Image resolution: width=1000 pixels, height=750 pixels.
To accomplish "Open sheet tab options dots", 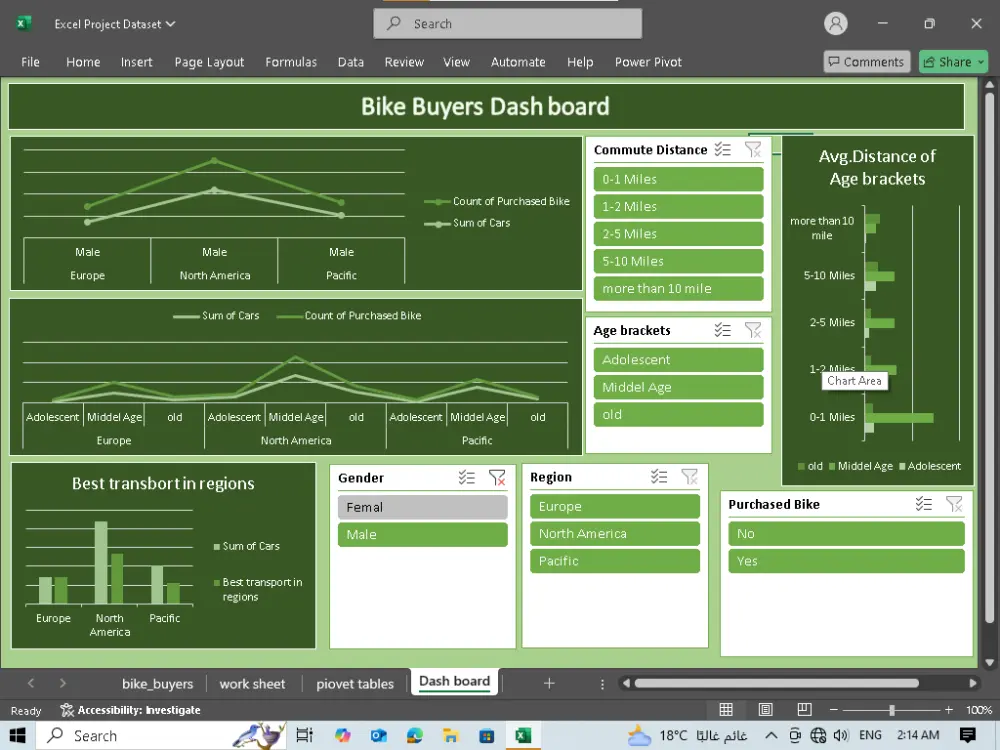I will (602, 684).
